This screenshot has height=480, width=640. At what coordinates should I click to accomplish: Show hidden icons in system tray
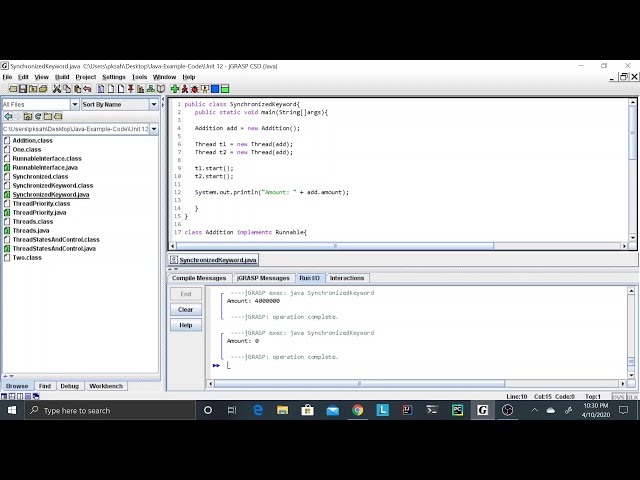(x=534, y=410)
